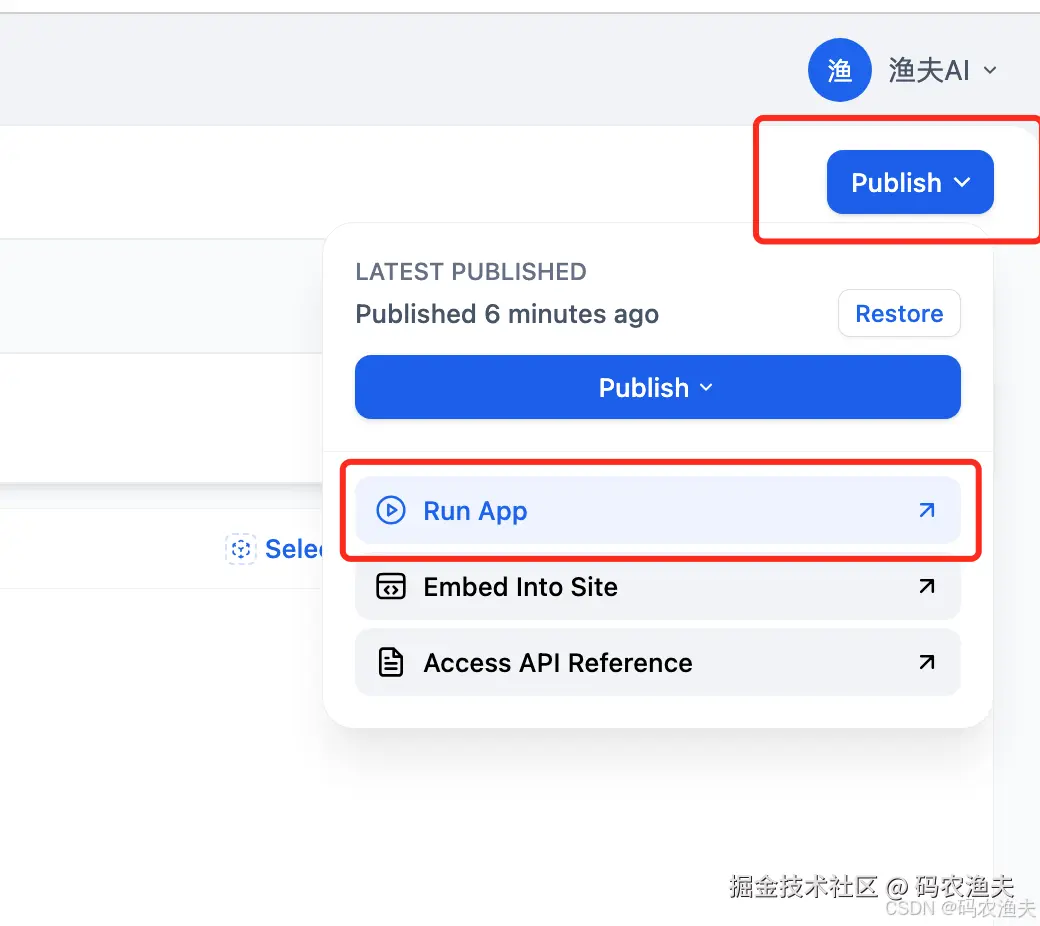Select the Run App menu entry

pos(657,510)
